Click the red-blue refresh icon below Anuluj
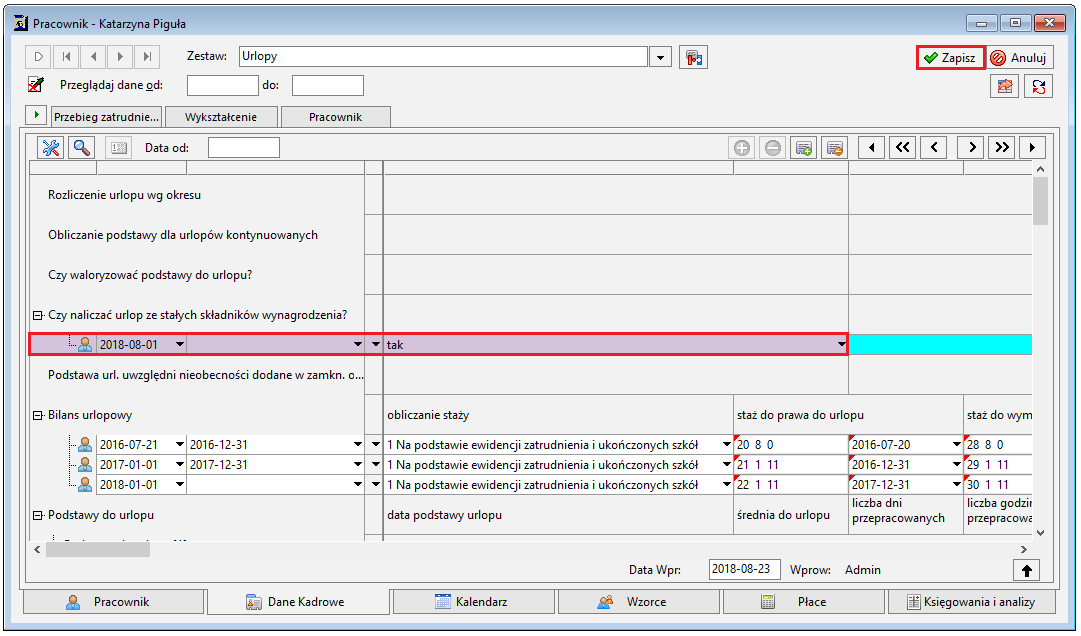 (x=1038, y=86)
